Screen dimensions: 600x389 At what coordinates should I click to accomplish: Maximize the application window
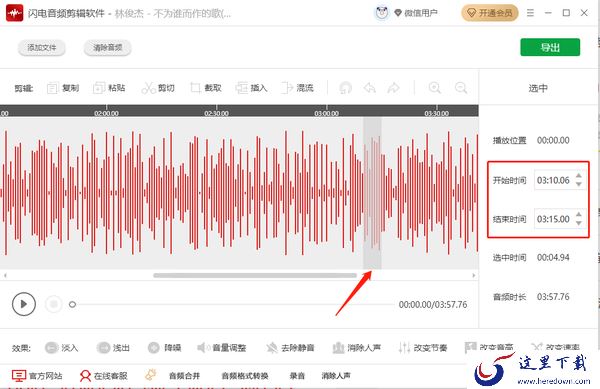tap(566, 13)
